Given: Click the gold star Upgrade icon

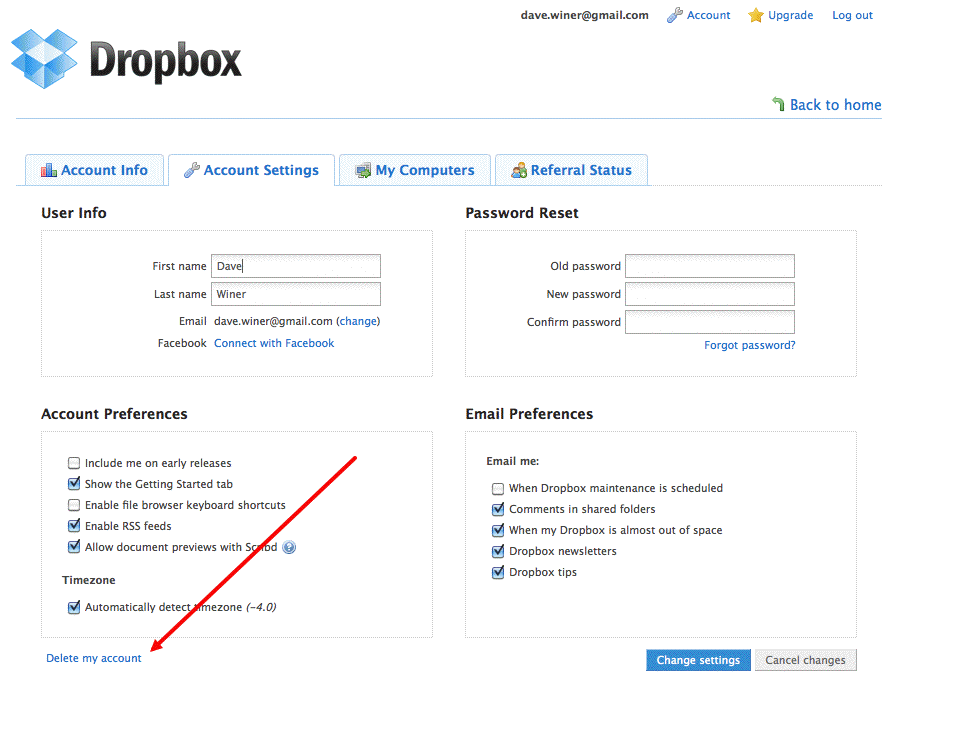Looking at the screenshot, I should (x=755, y=15).
